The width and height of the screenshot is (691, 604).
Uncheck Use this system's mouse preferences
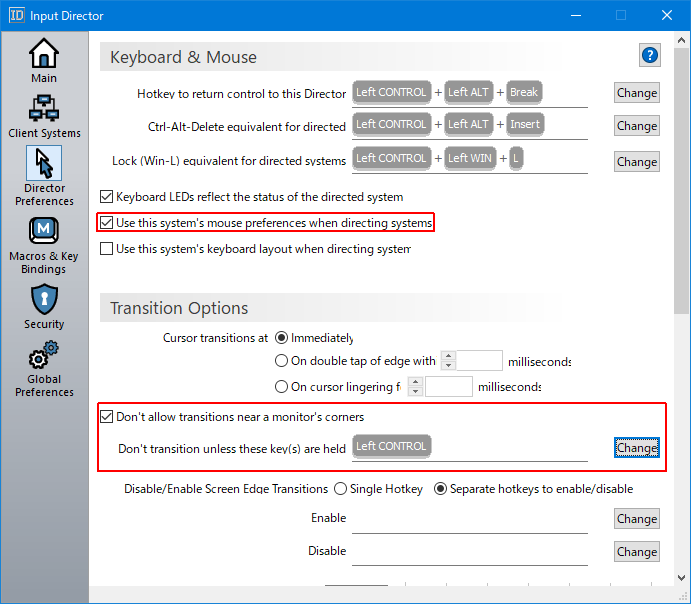click(x=108, y=222)
